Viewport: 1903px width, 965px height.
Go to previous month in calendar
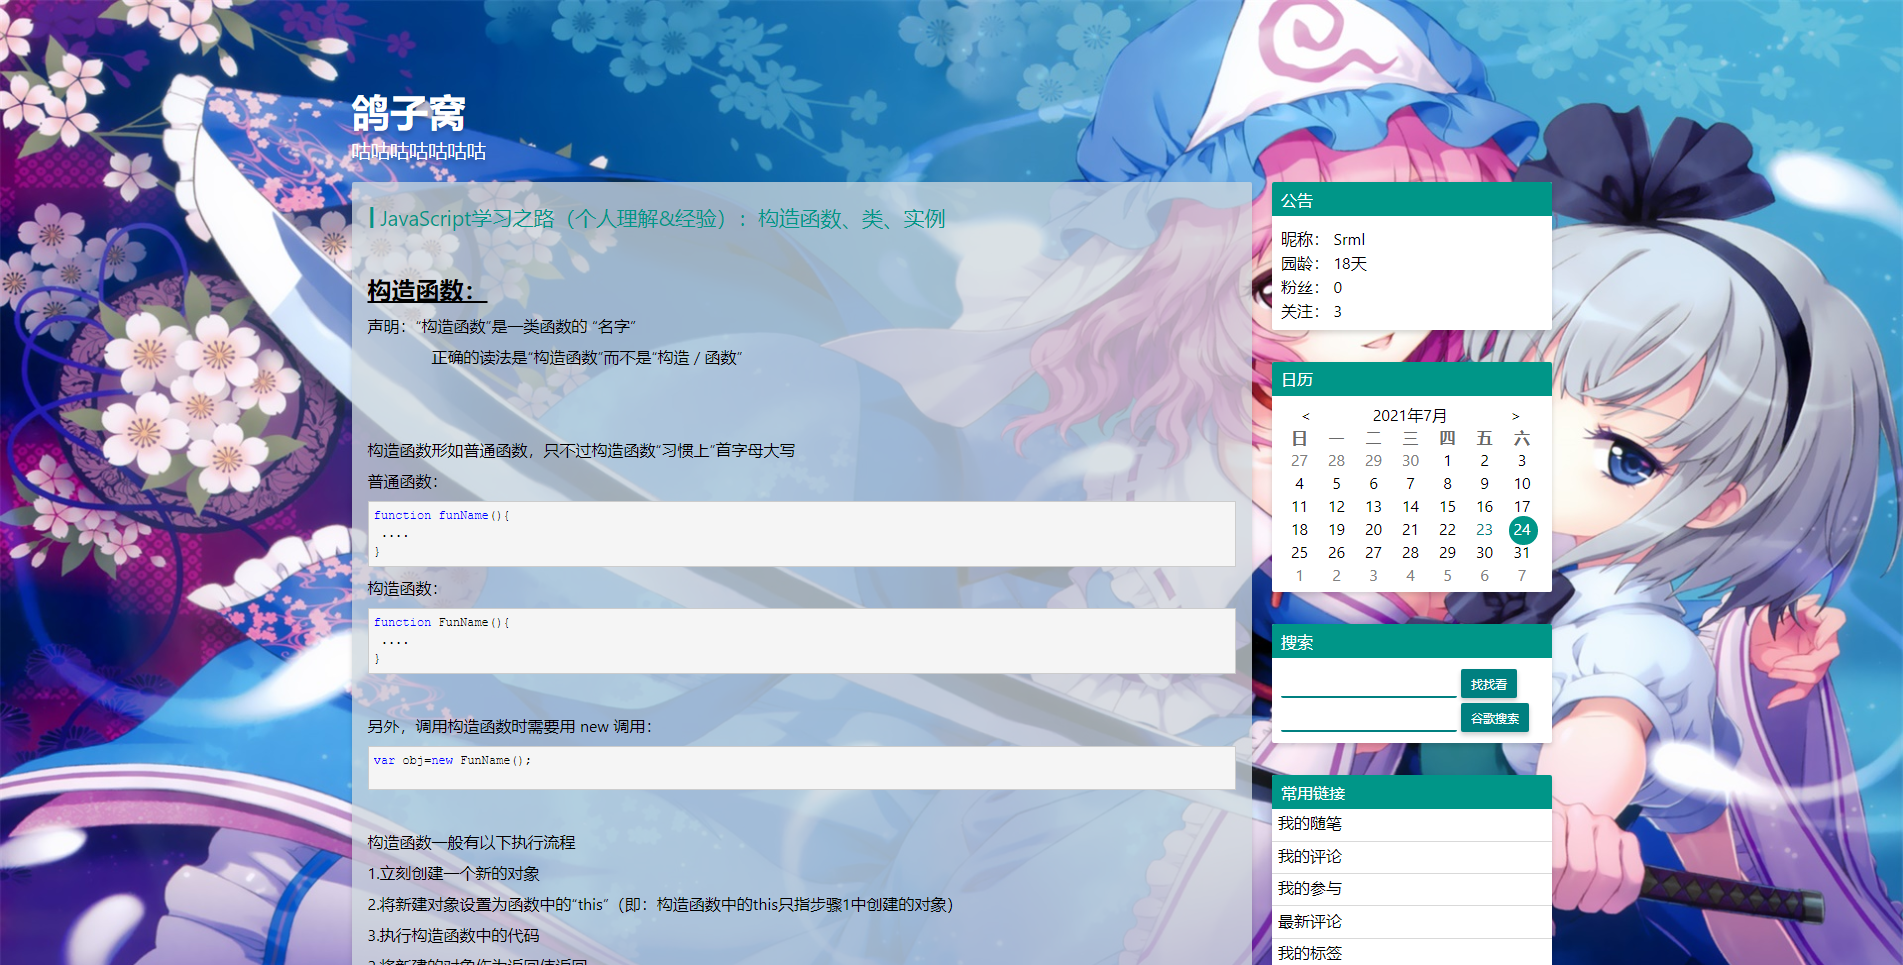pyautogui.click(x=1305, y=416)
